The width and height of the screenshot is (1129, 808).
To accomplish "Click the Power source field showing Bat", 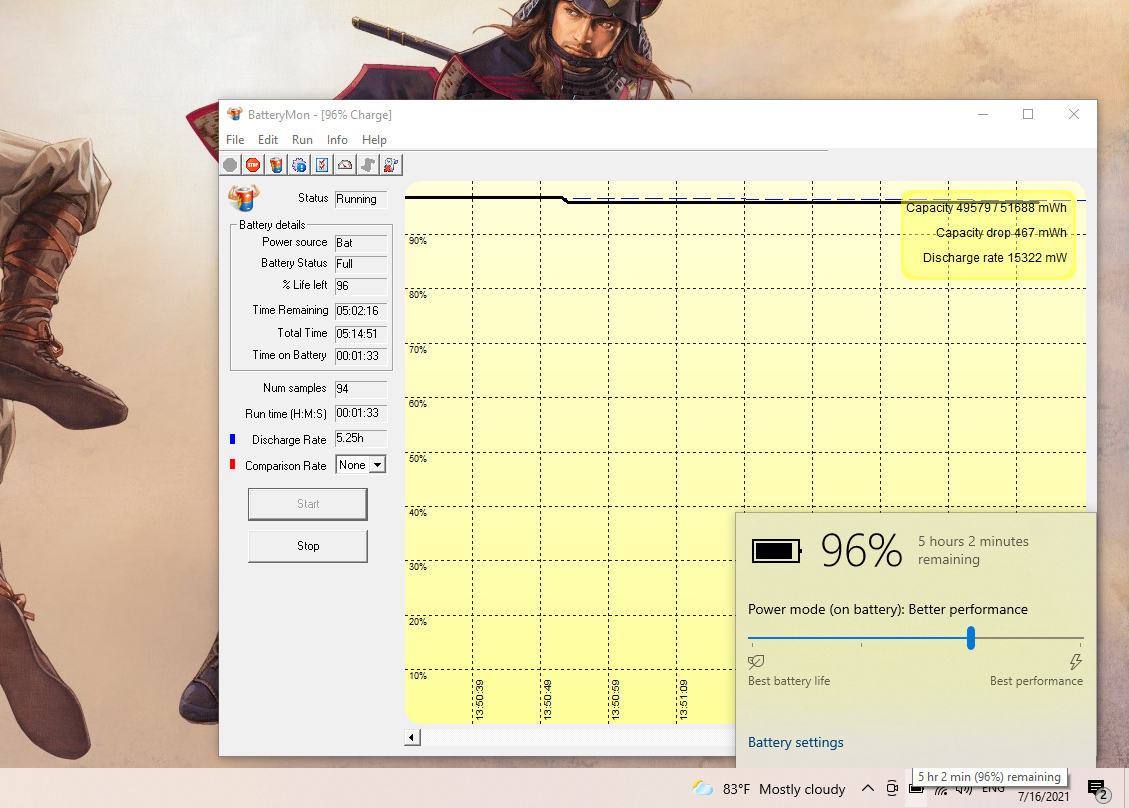I will pos(361,243).
